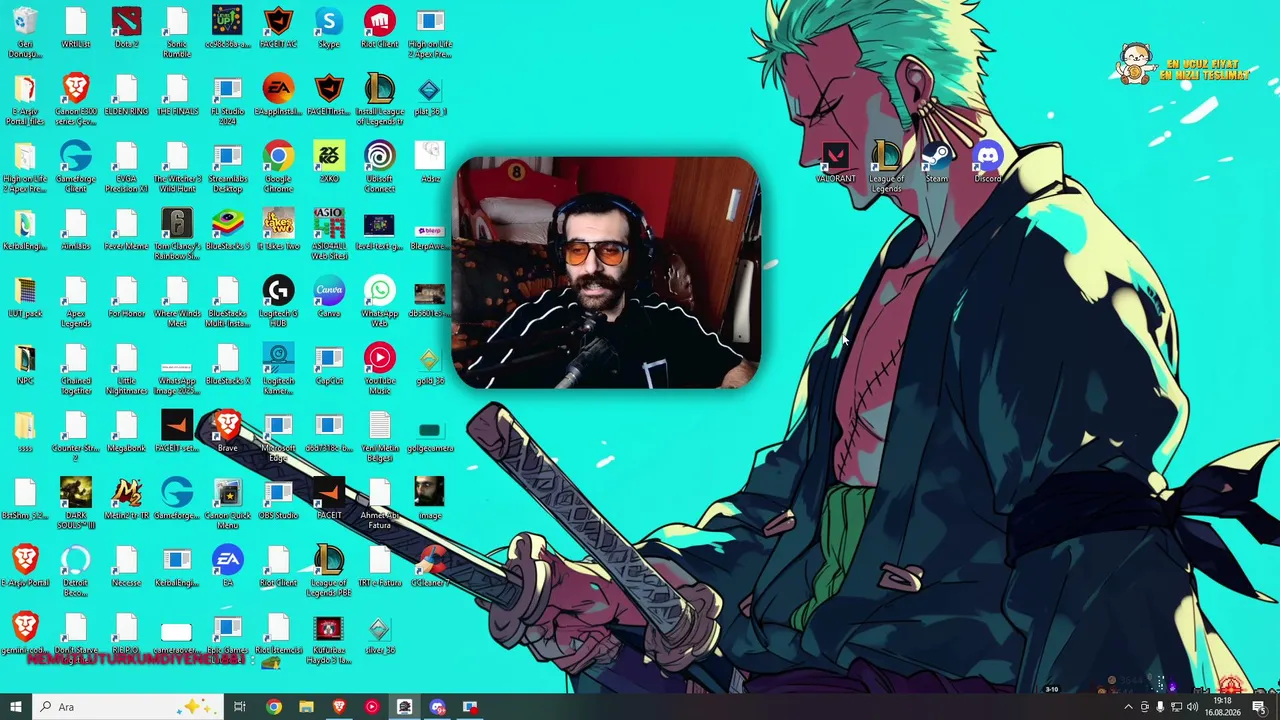Viewport: 1280px width, 720px height.
Task: Select the Canon E300 series Brave shortcut
Action: (76, 99)
